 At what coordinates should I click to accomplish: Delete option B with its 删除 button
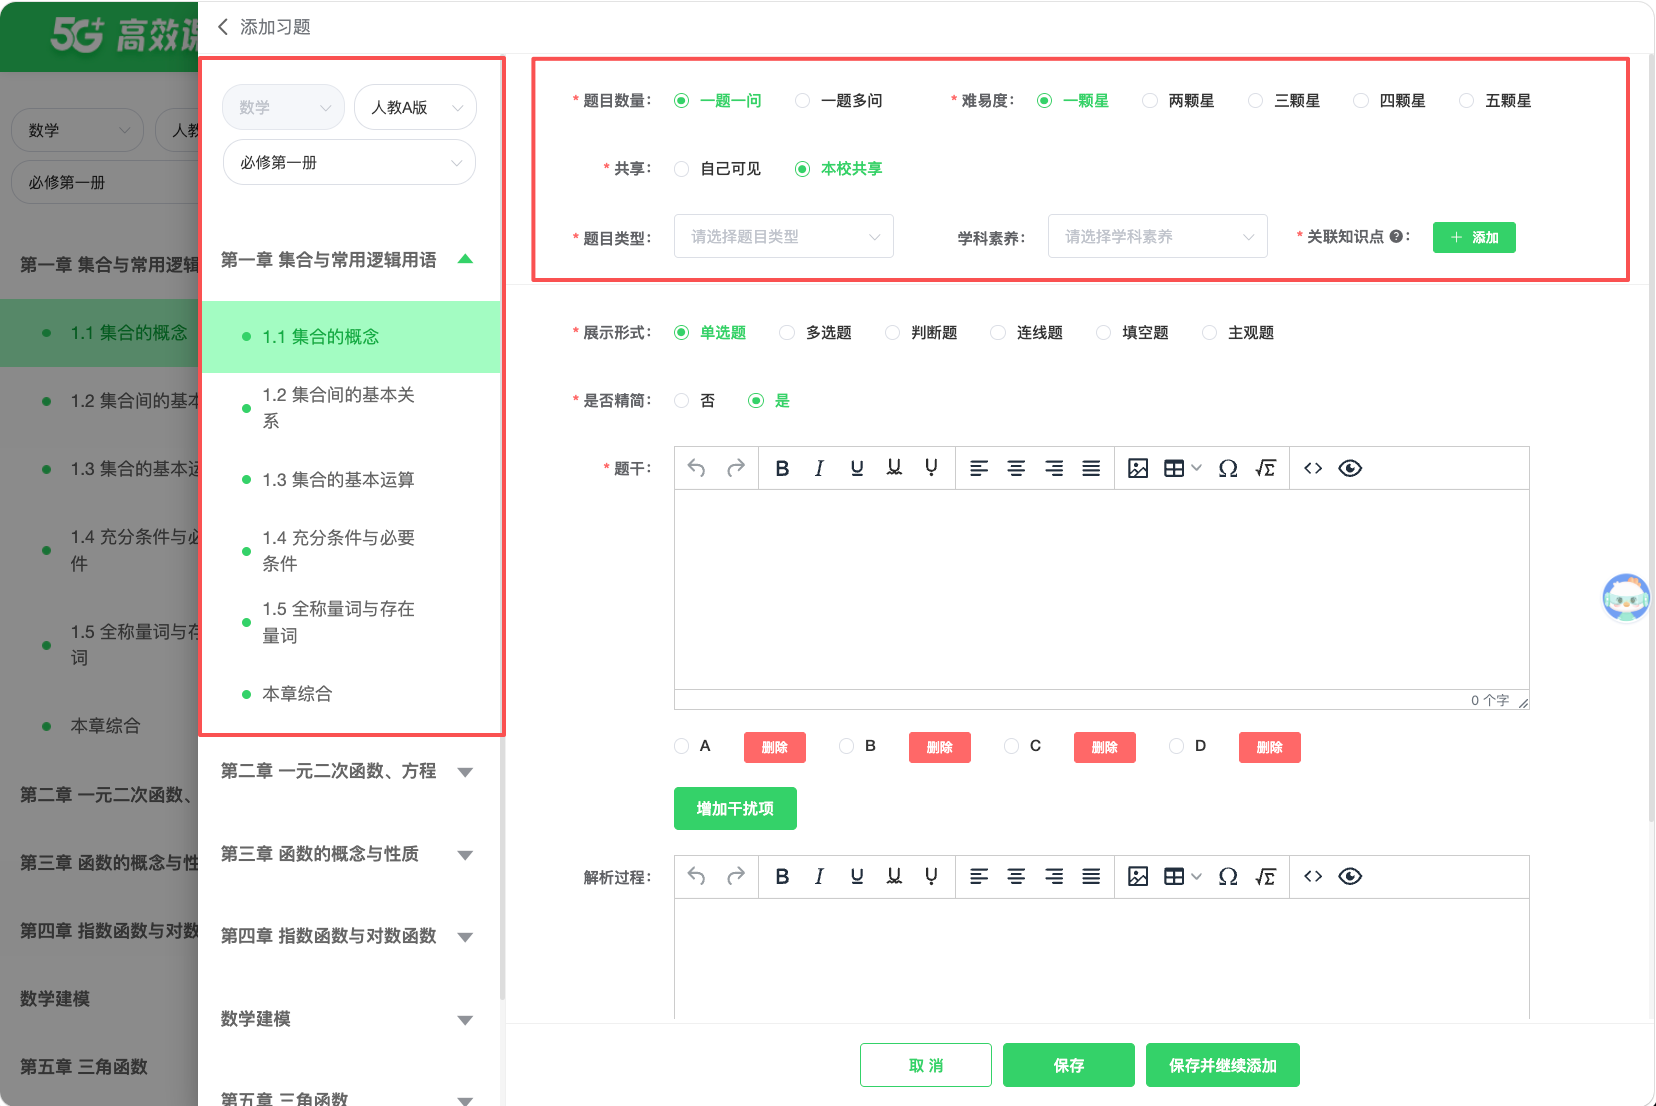click(940, 747)
